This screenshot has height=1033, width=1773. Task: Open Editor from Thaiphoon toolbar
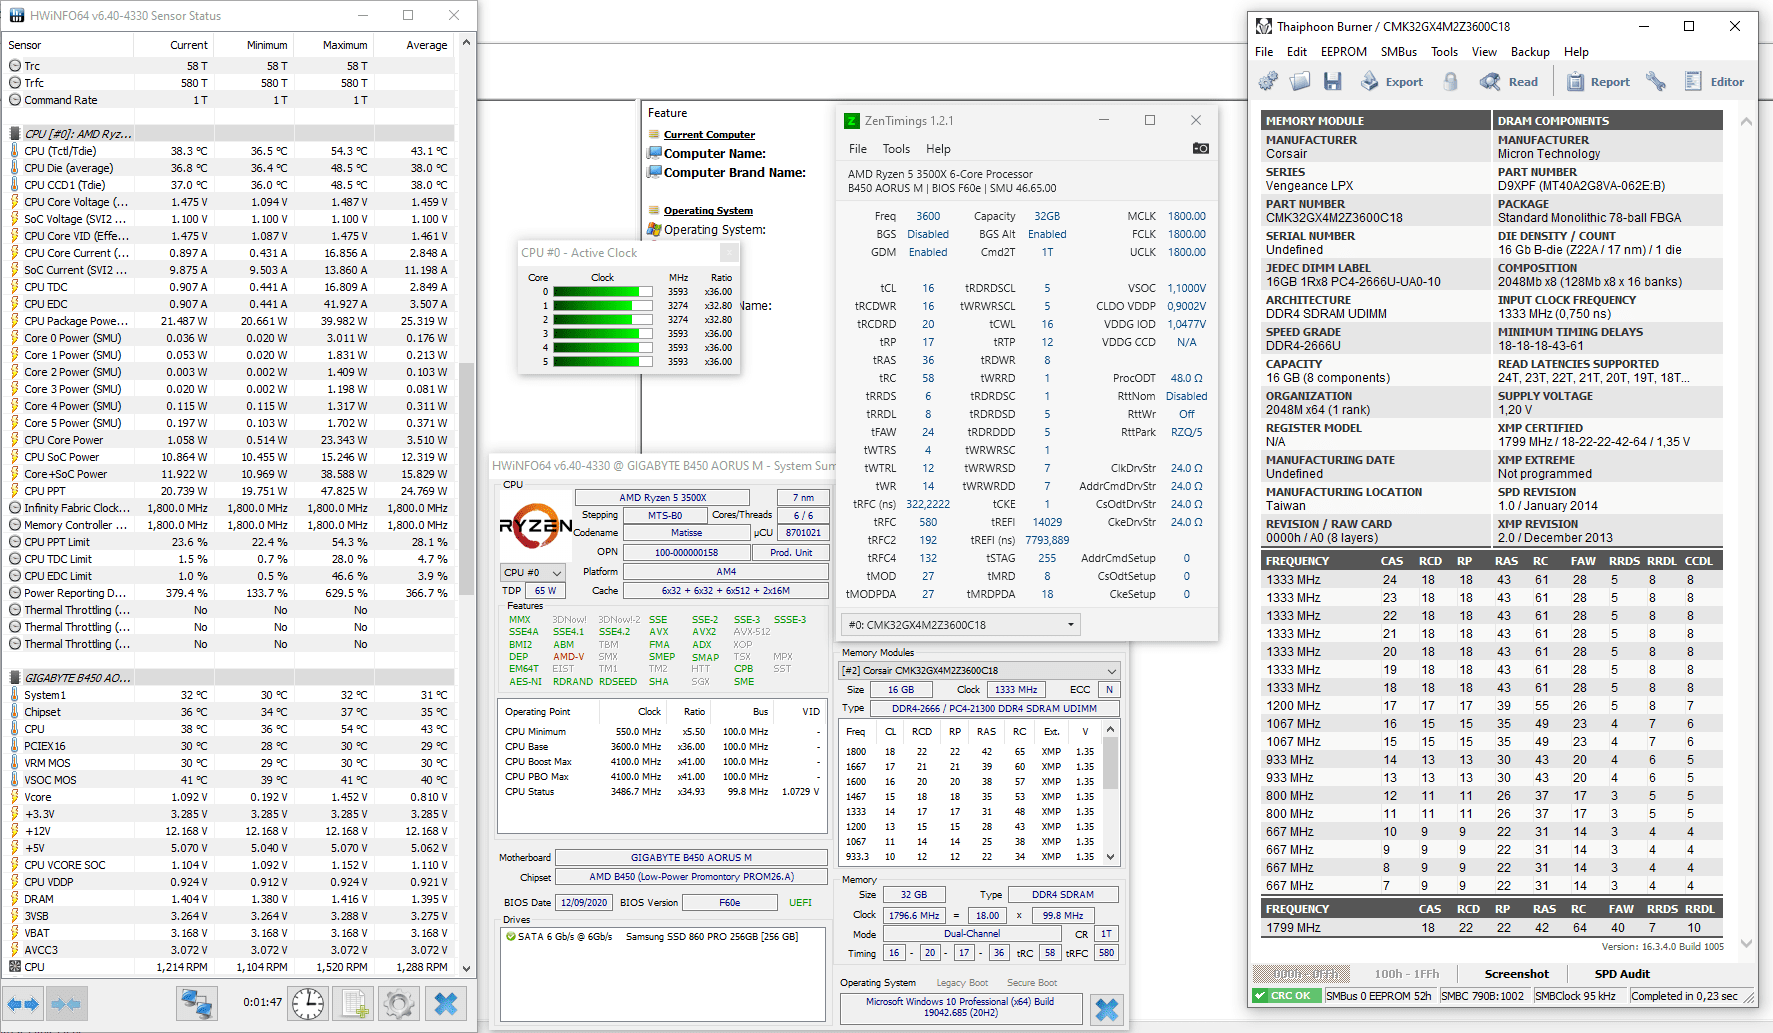point(1714,82)
